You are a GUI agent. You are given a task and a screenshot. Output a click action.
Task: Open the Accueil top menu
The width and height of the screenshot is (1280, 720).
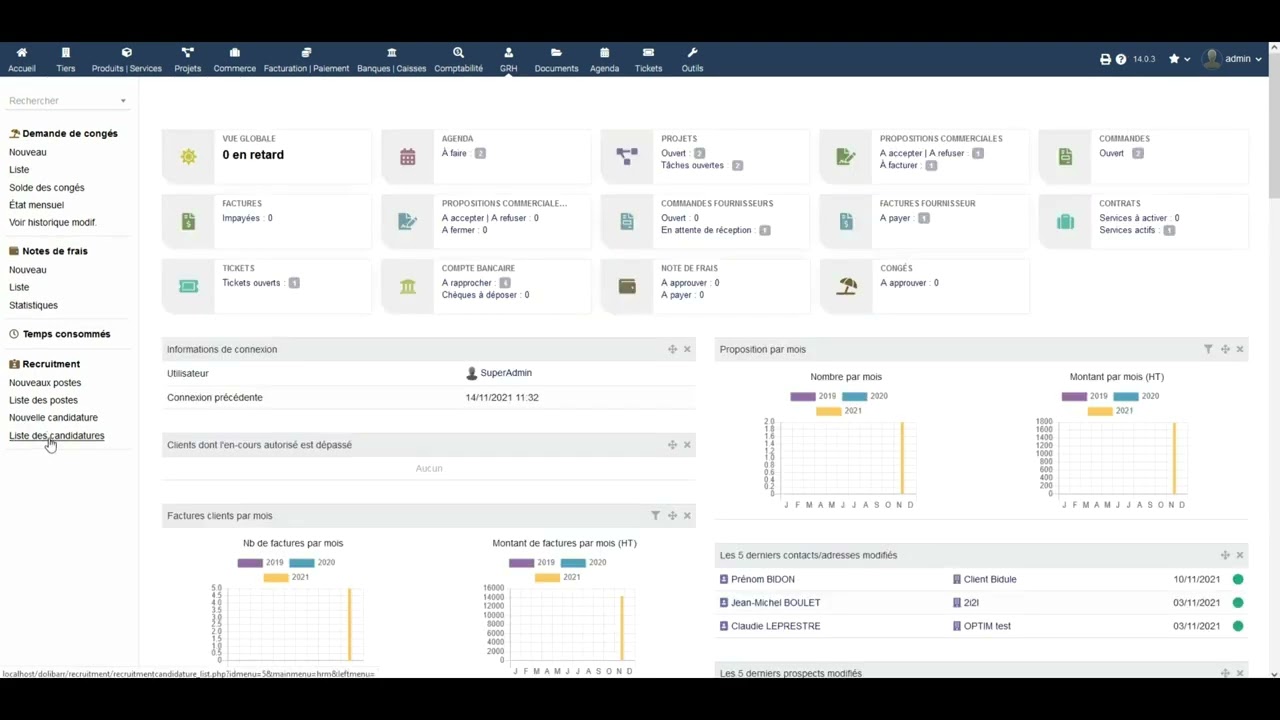[22, 60]
